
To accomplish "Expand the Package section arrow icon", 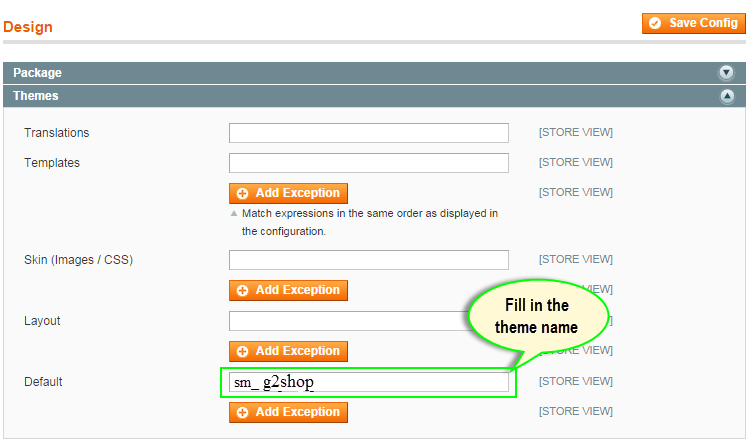I will click(726, 73).
